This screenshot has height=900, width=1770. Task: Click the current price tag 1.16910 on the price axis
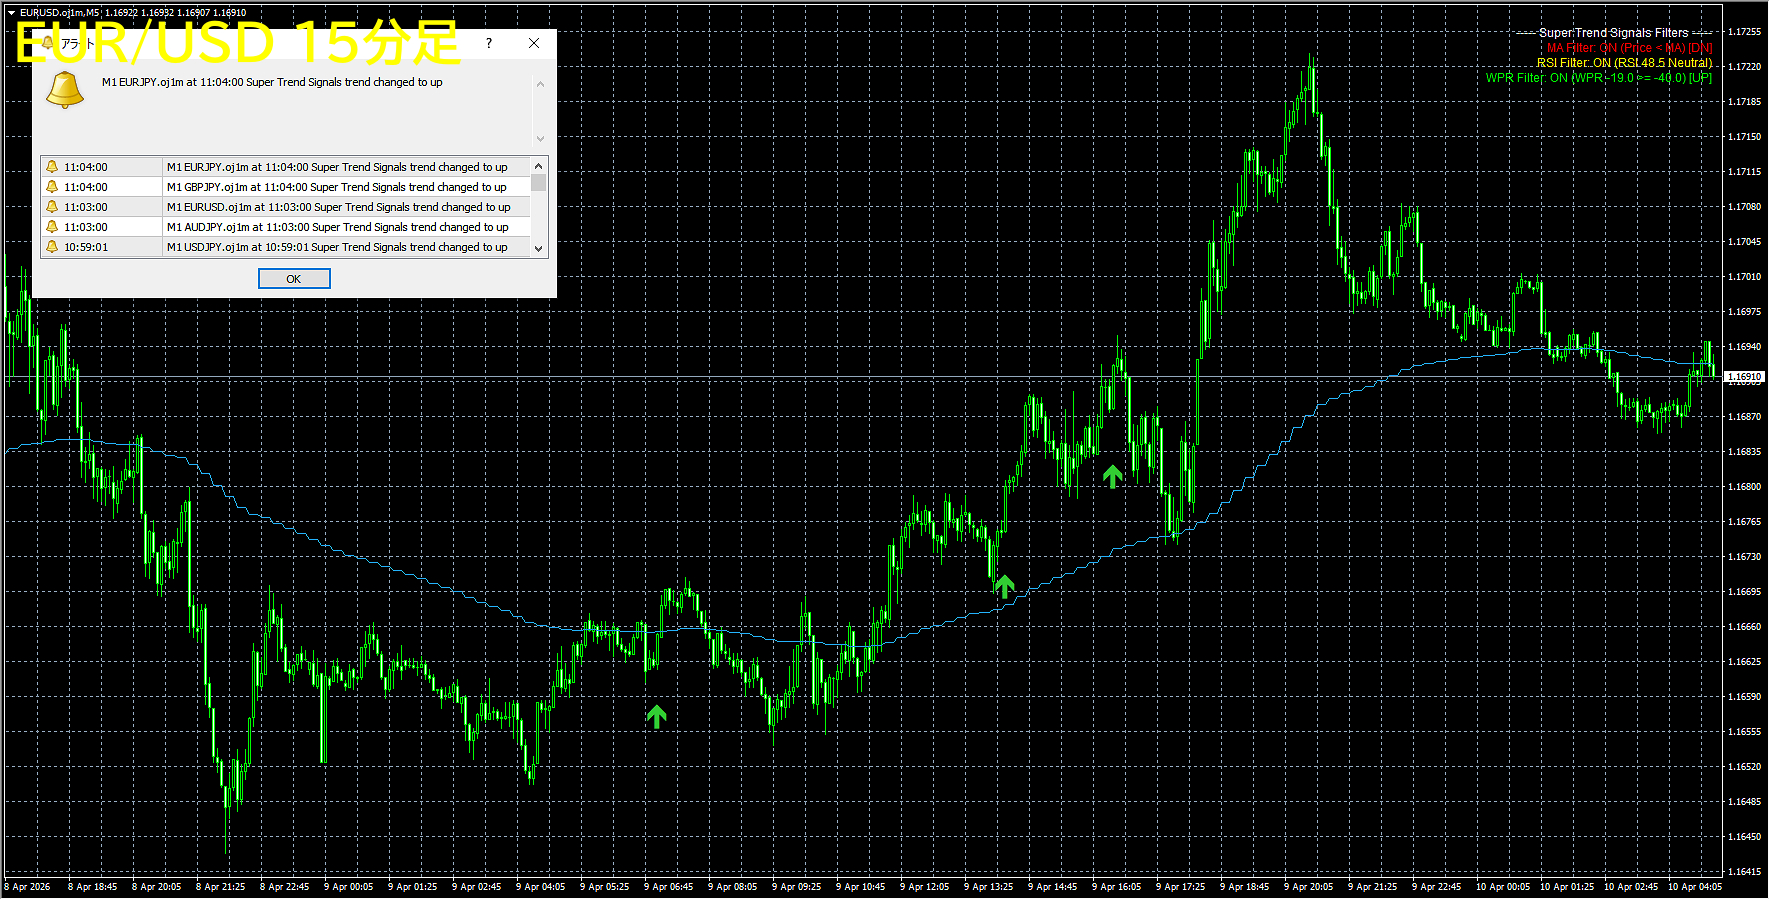1744,377
